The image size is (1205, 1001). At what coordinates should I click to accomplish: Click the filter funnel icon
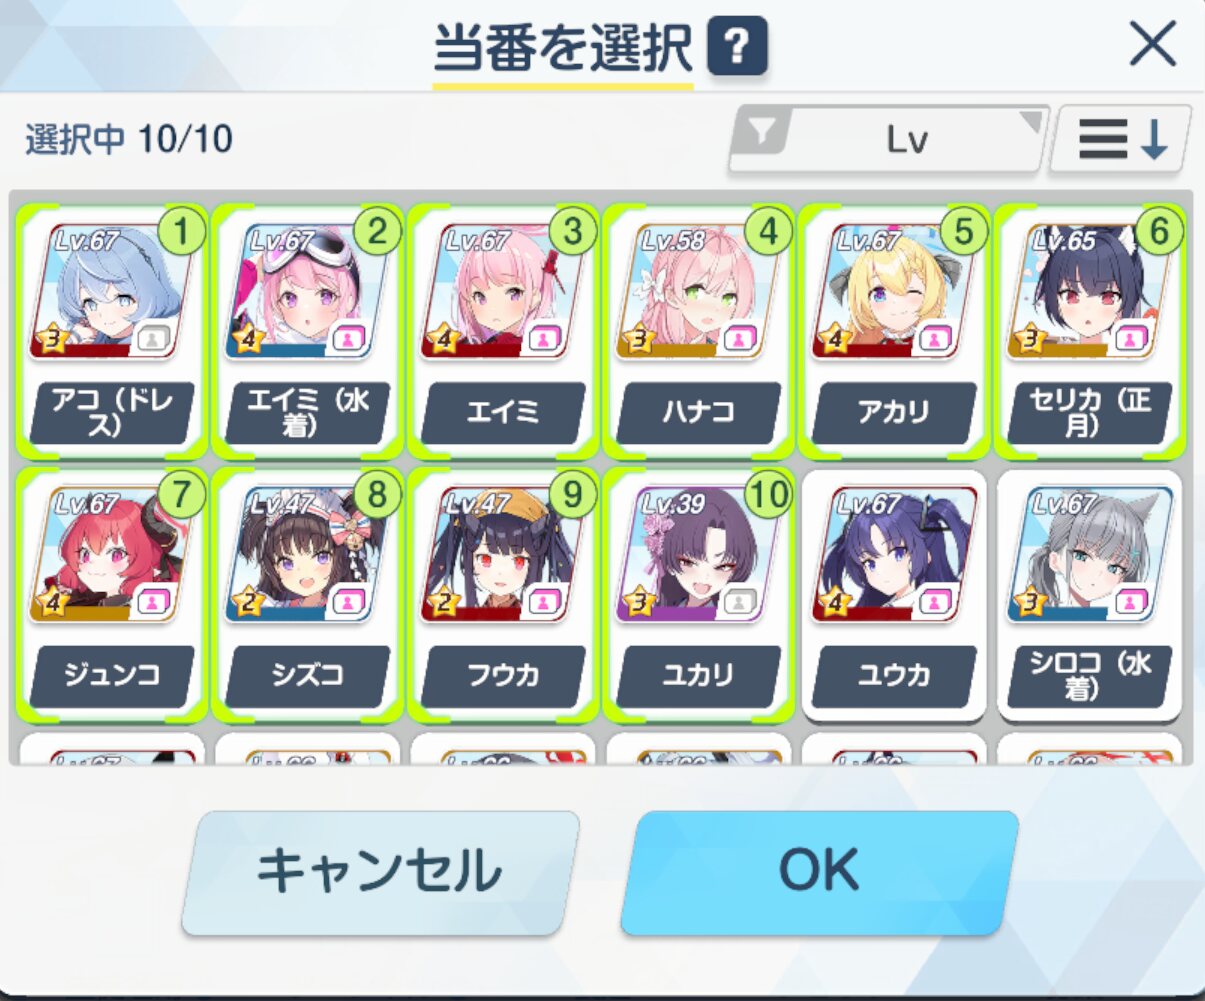(763, 132)
